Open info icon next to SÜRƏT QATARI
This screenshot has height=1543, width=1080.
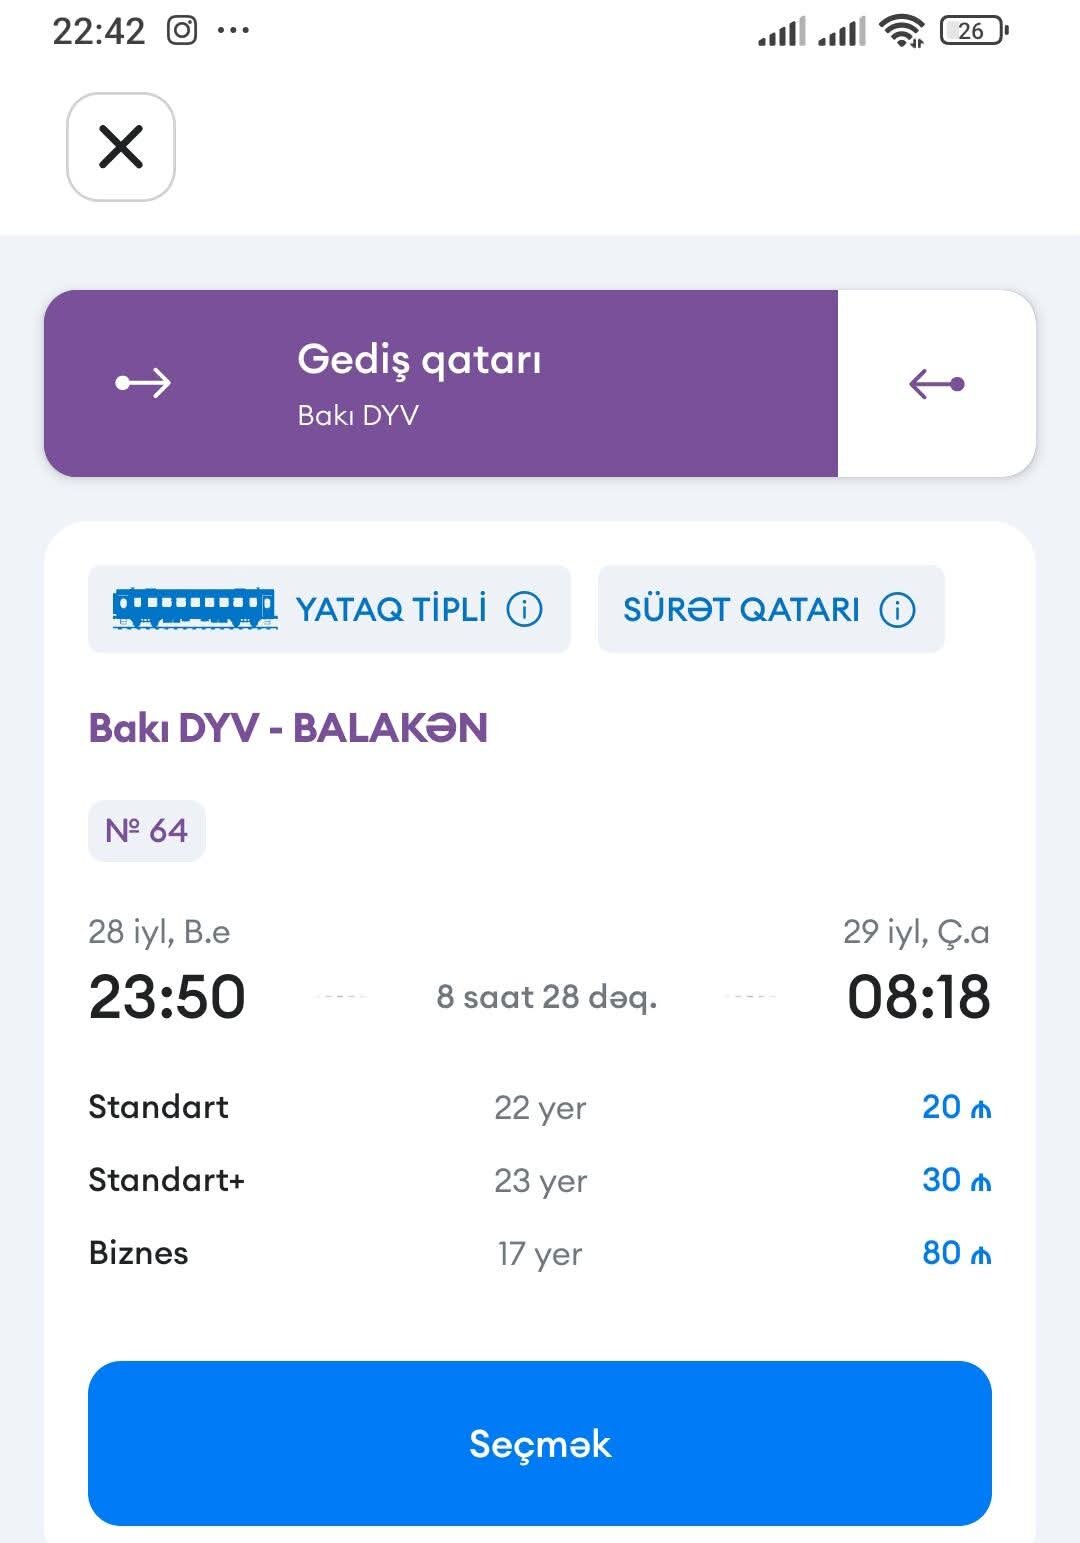897,609
